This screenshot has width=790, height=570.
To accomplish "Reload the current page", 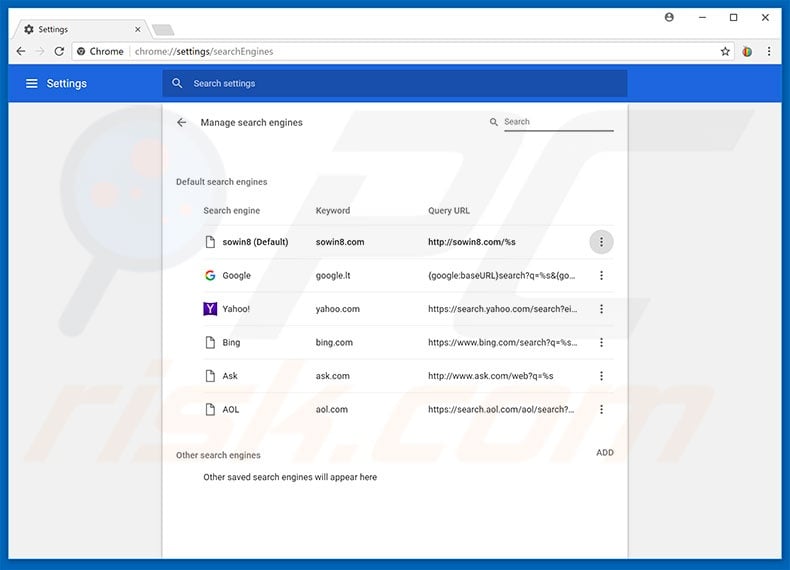I will point(59,51).
